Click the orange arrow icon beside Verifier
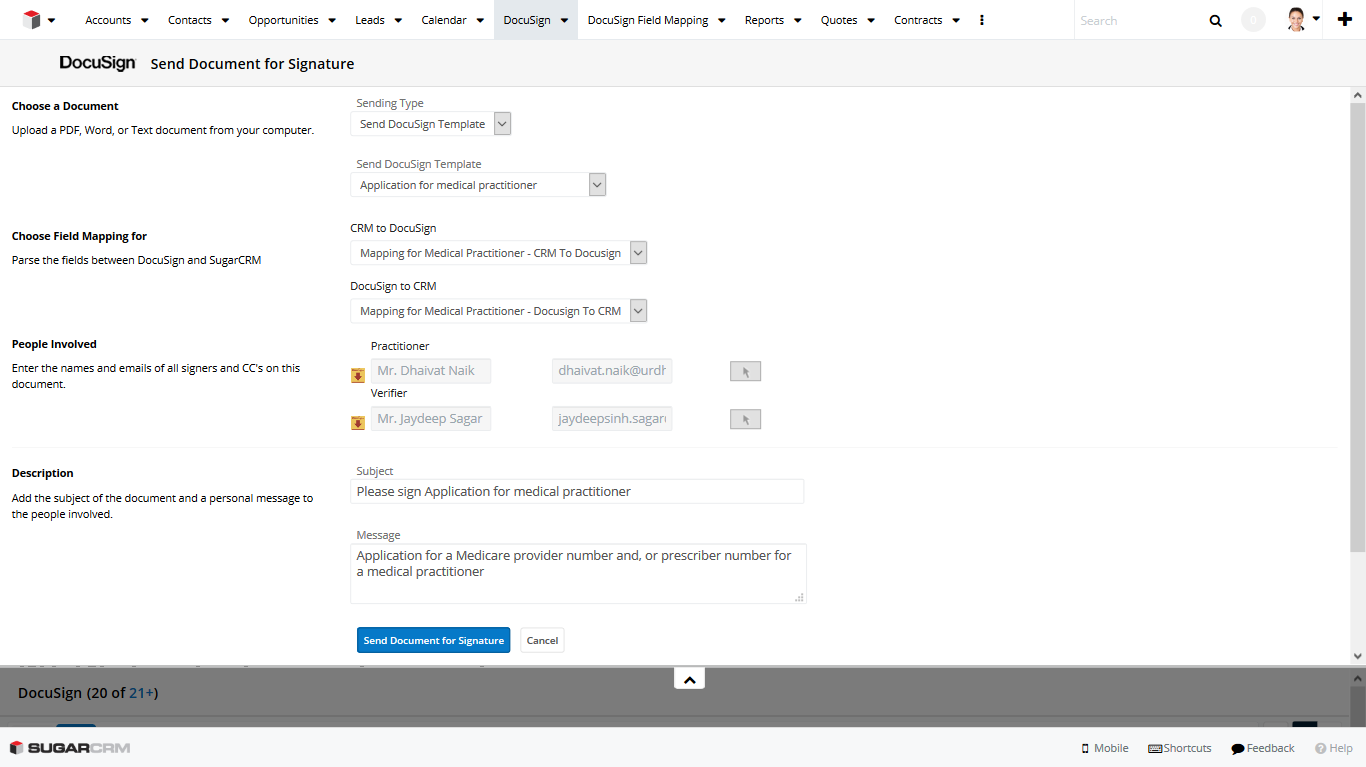Viewport: 1366px width, 767px height. pos(358,423)
